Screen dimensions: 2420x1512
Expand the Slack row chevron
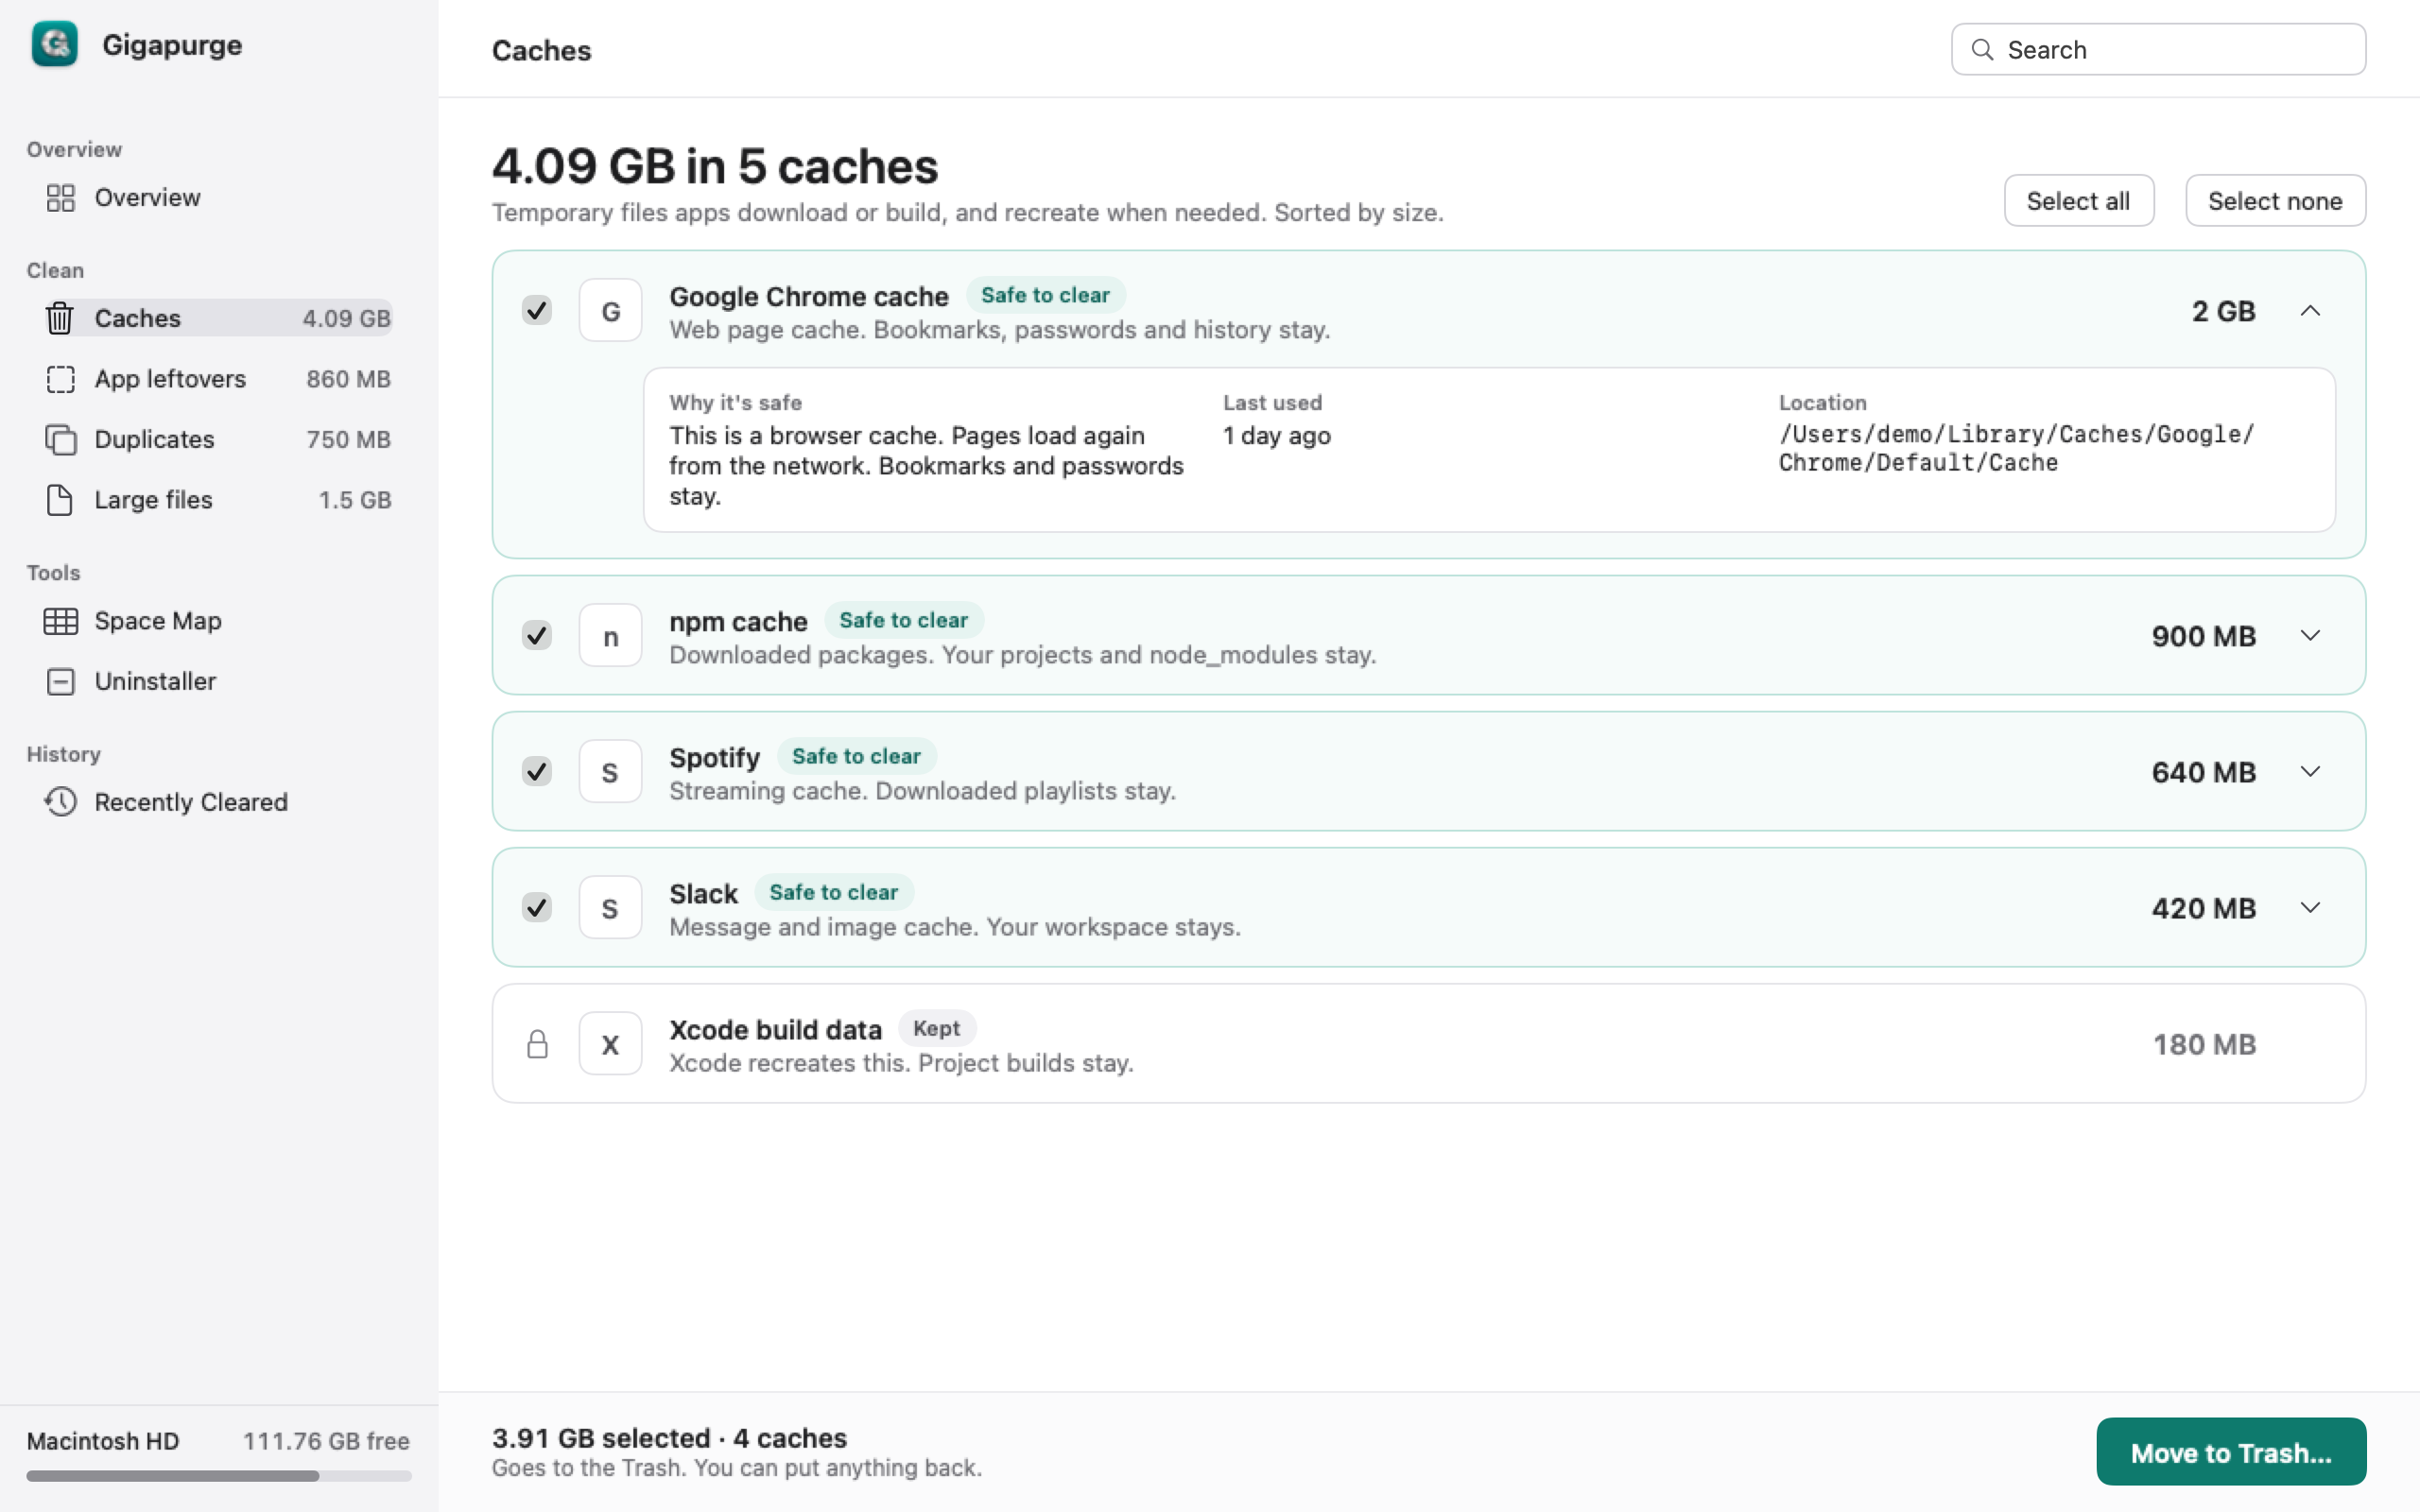coord(2310,908)
